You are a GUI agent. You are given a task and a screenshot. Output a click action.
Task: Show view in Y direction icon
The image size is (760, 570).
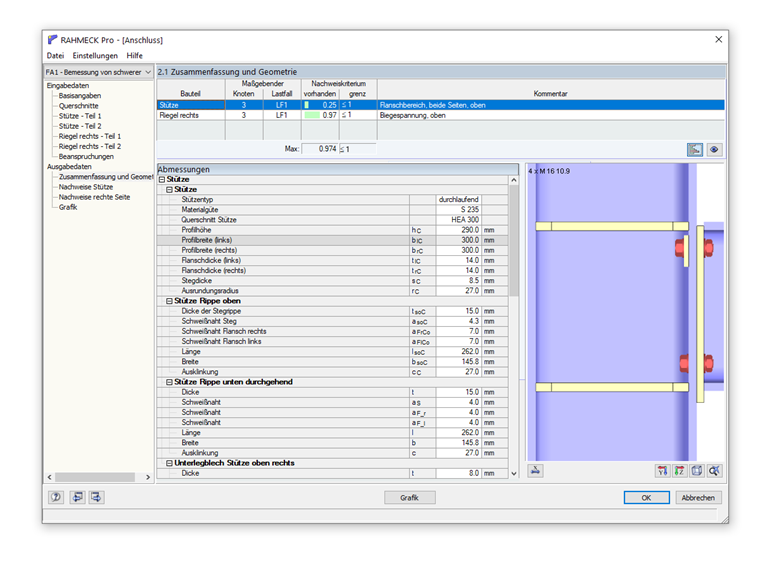pos(663,471)
